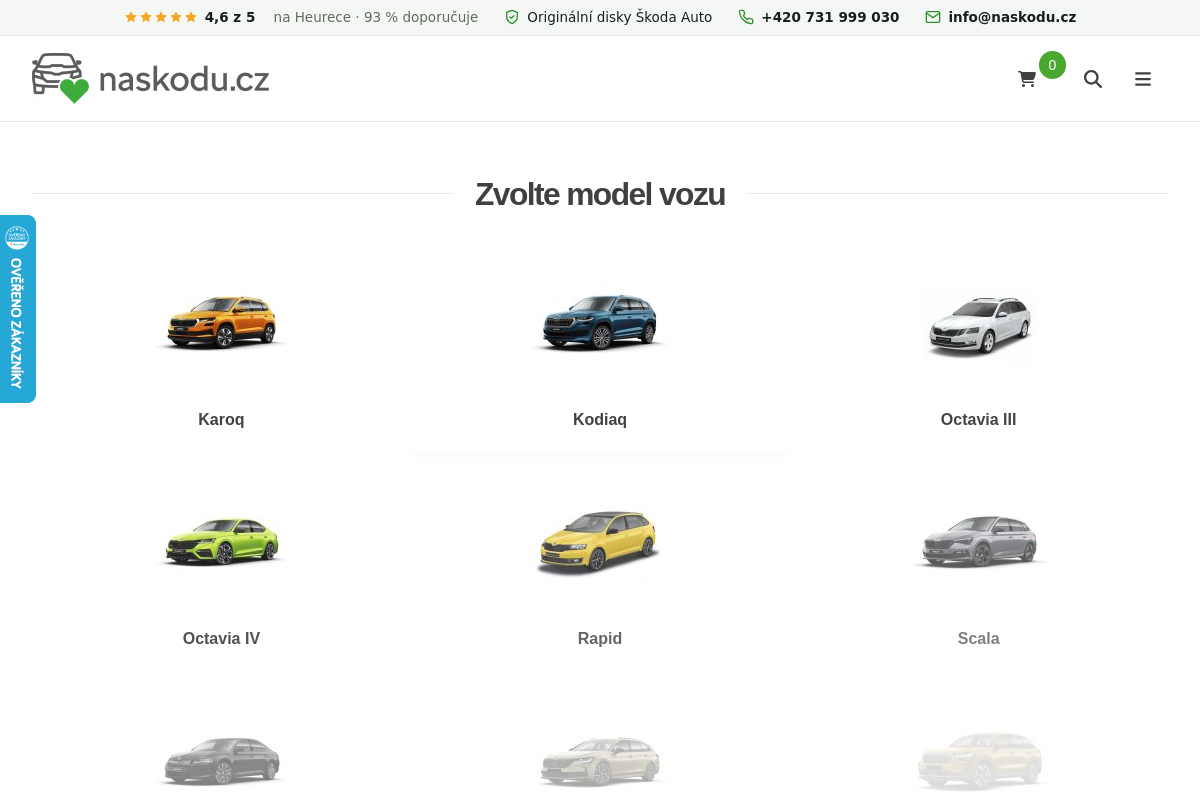Select the blue Kodiaq car image
Image resolution: width=1200 pixels, height=800 pixels.
click(x=600, y=324)
